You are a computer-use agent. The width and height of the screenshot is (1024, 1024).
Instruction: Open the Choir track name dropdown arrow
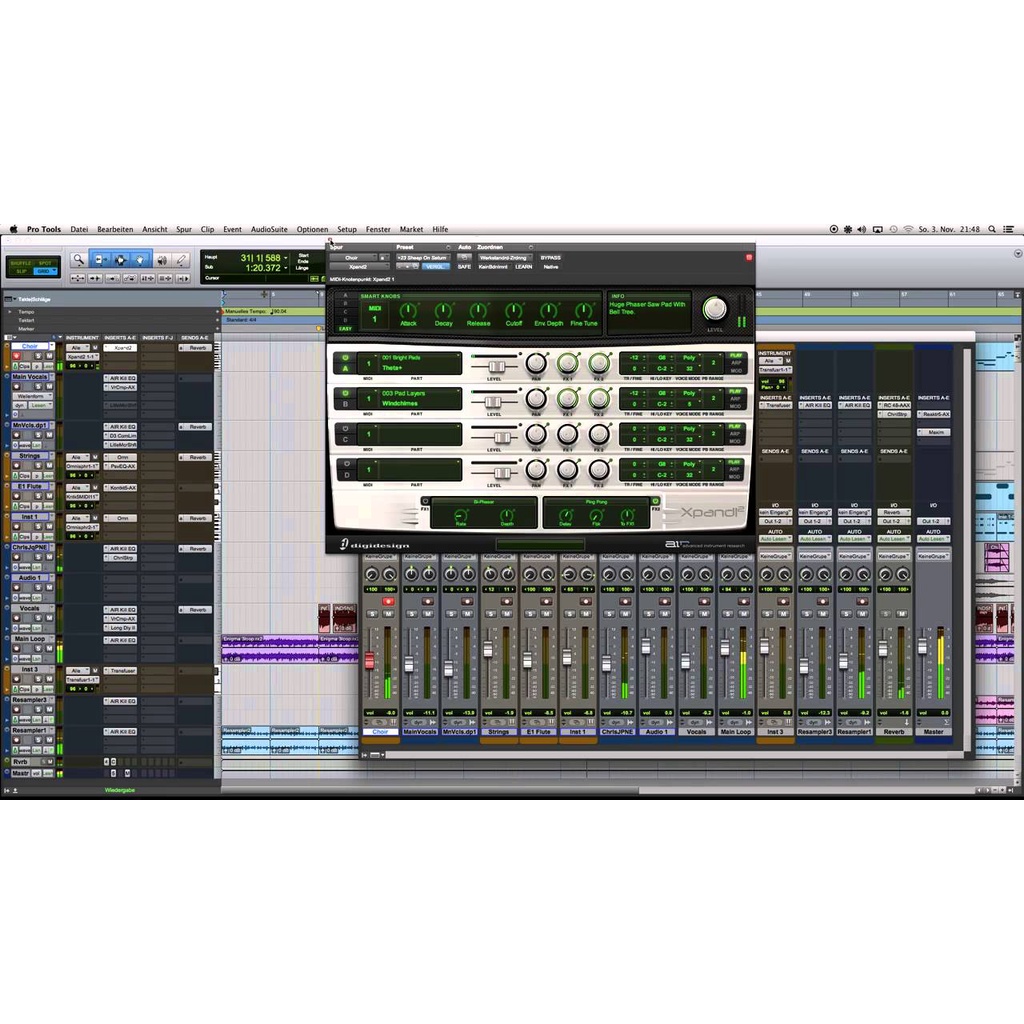(51, 346)
